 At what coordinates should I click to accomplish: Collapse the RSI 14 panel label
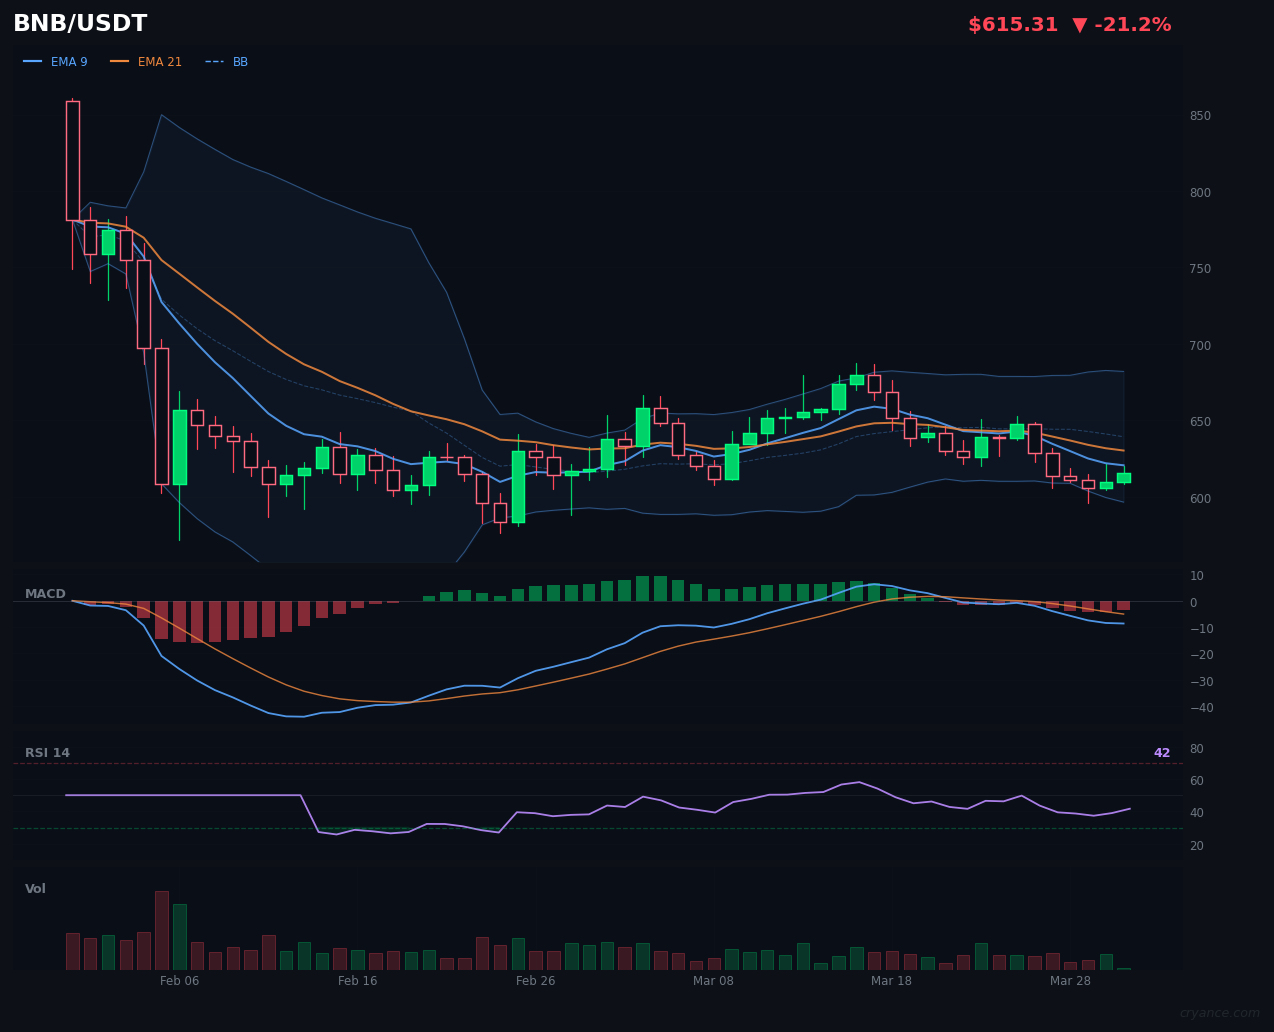coord(47,753)
